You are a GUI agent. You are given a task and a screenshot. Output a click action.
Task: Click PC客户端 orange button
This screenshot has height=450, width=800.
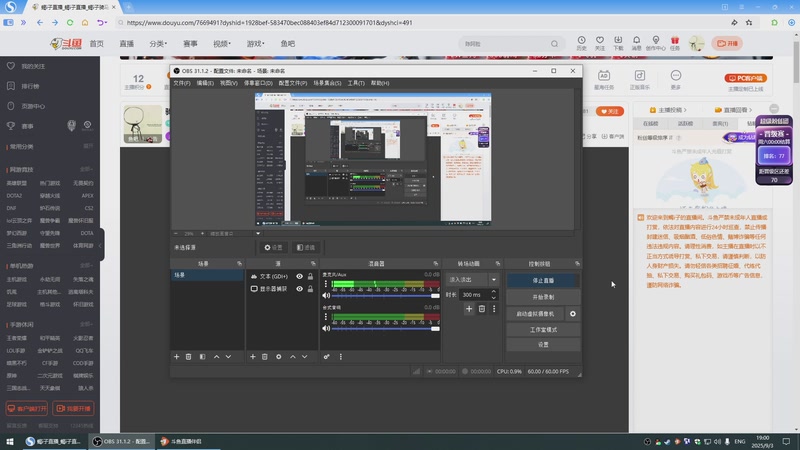[745, 78]
